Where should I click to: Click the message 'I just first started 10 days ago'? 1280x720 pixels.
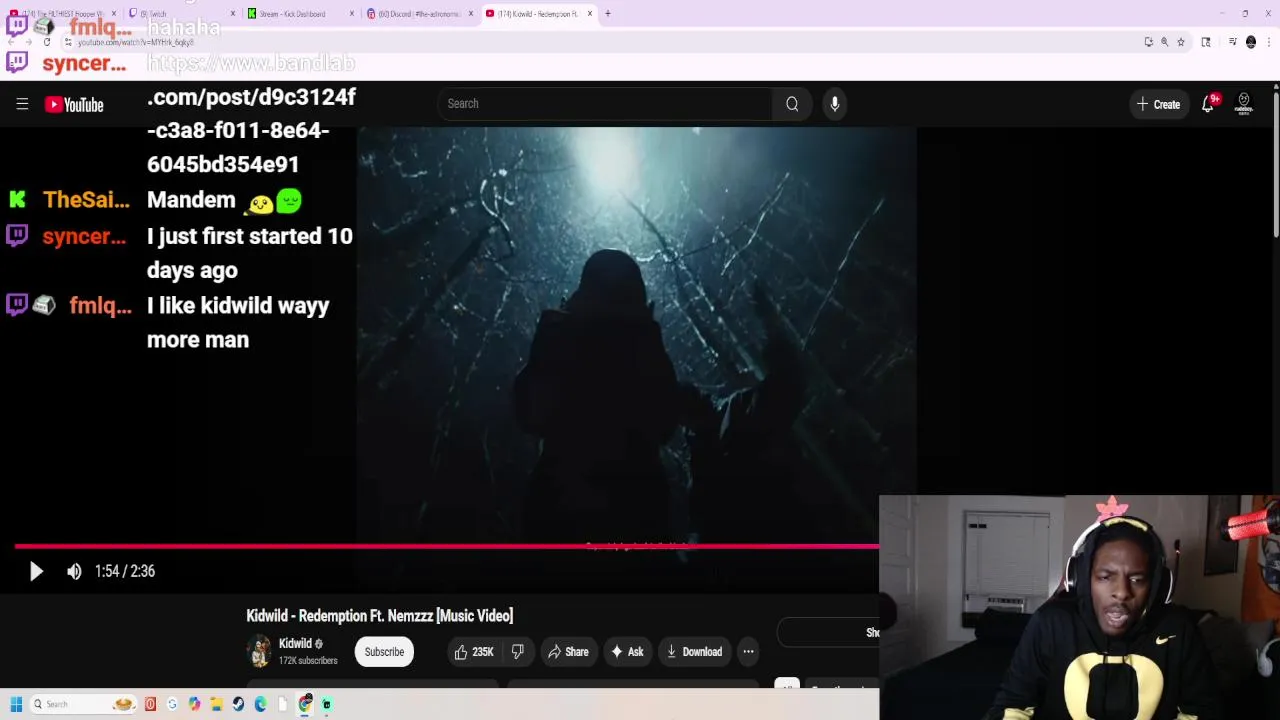(250, 253)
